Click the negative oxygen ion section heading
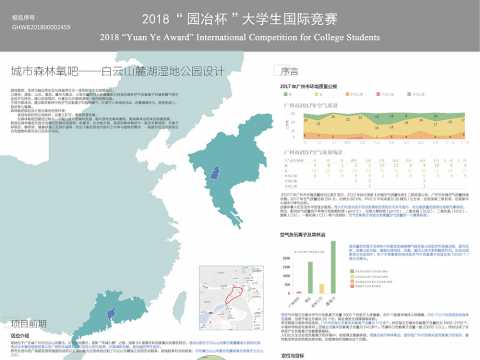480x360 pixels. (302, 235)
